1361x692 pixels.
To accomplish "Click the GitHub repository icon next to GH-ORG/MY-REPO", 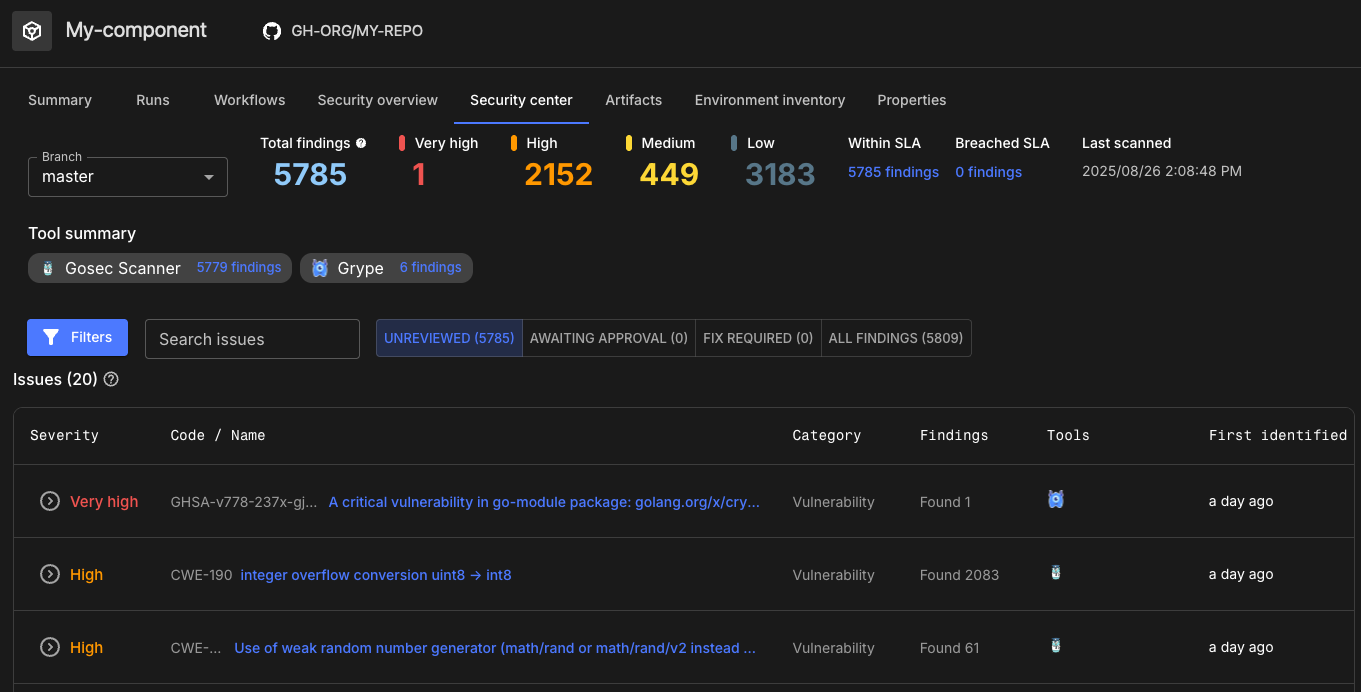I will (x=271, y=31).
